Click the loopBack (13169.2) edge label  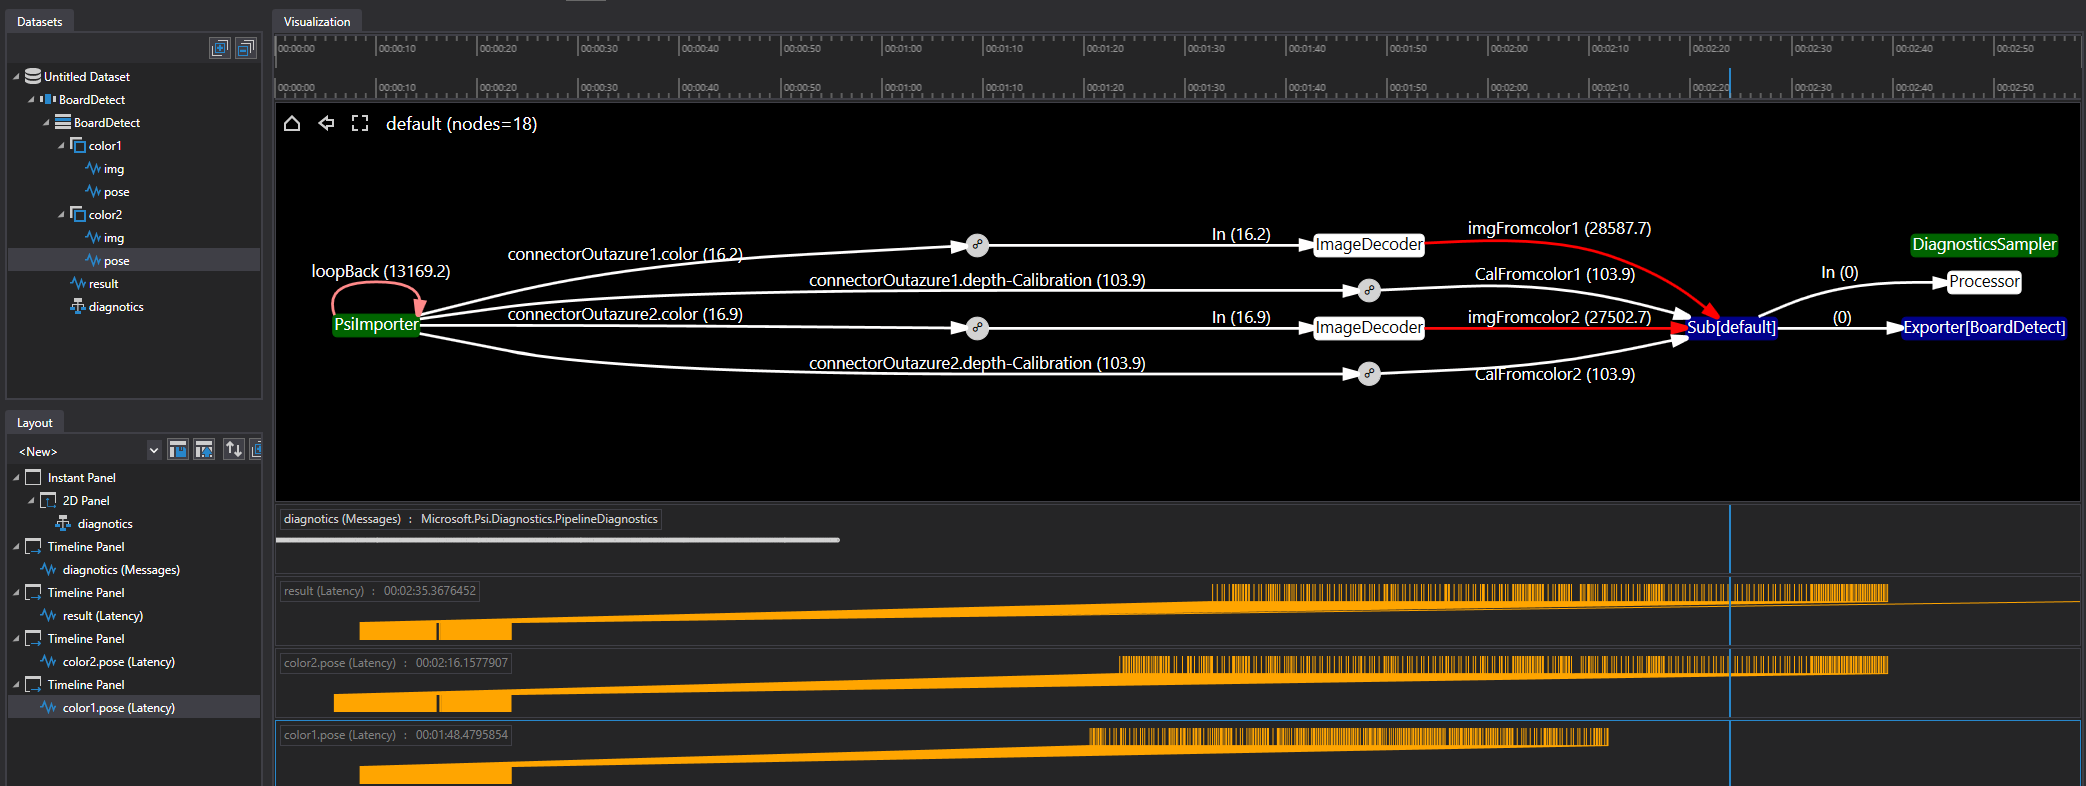point(381,271)
